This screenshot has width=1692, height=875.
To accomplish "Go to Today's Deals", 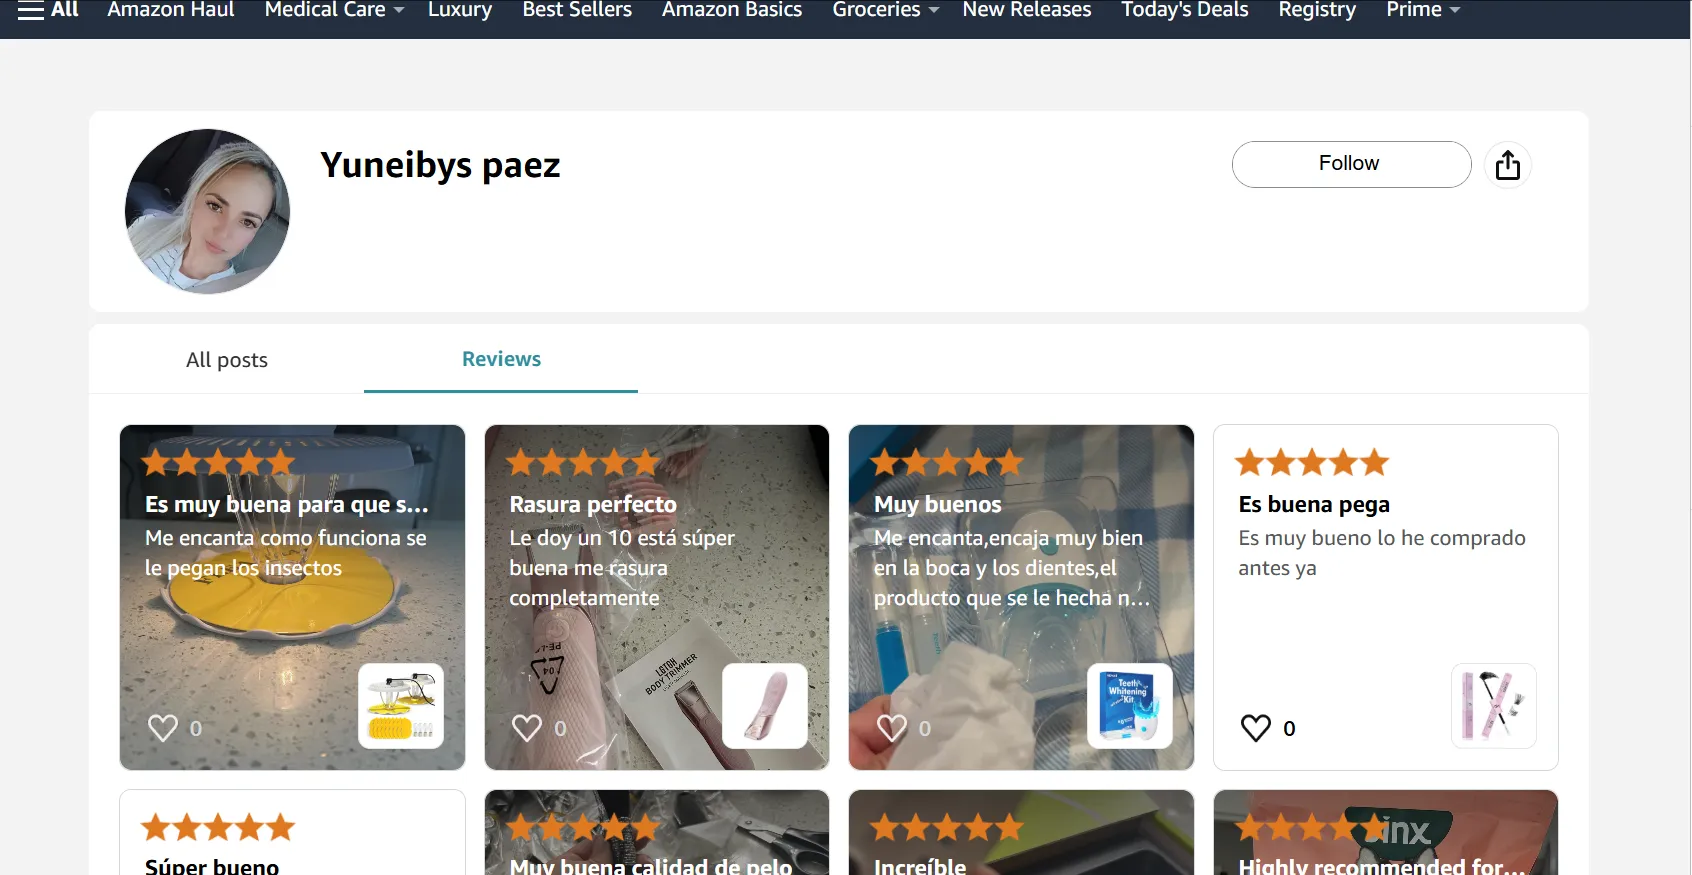I will [1185, 10].
